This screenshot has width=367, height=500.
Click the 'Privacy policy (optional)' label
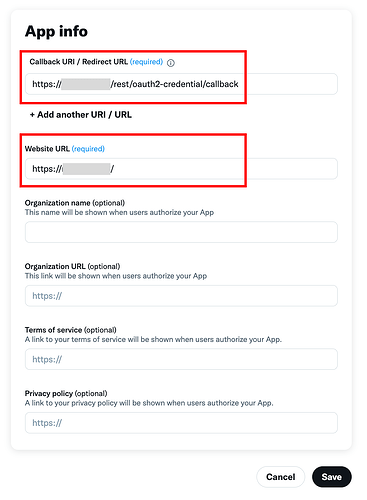(66, 393)
